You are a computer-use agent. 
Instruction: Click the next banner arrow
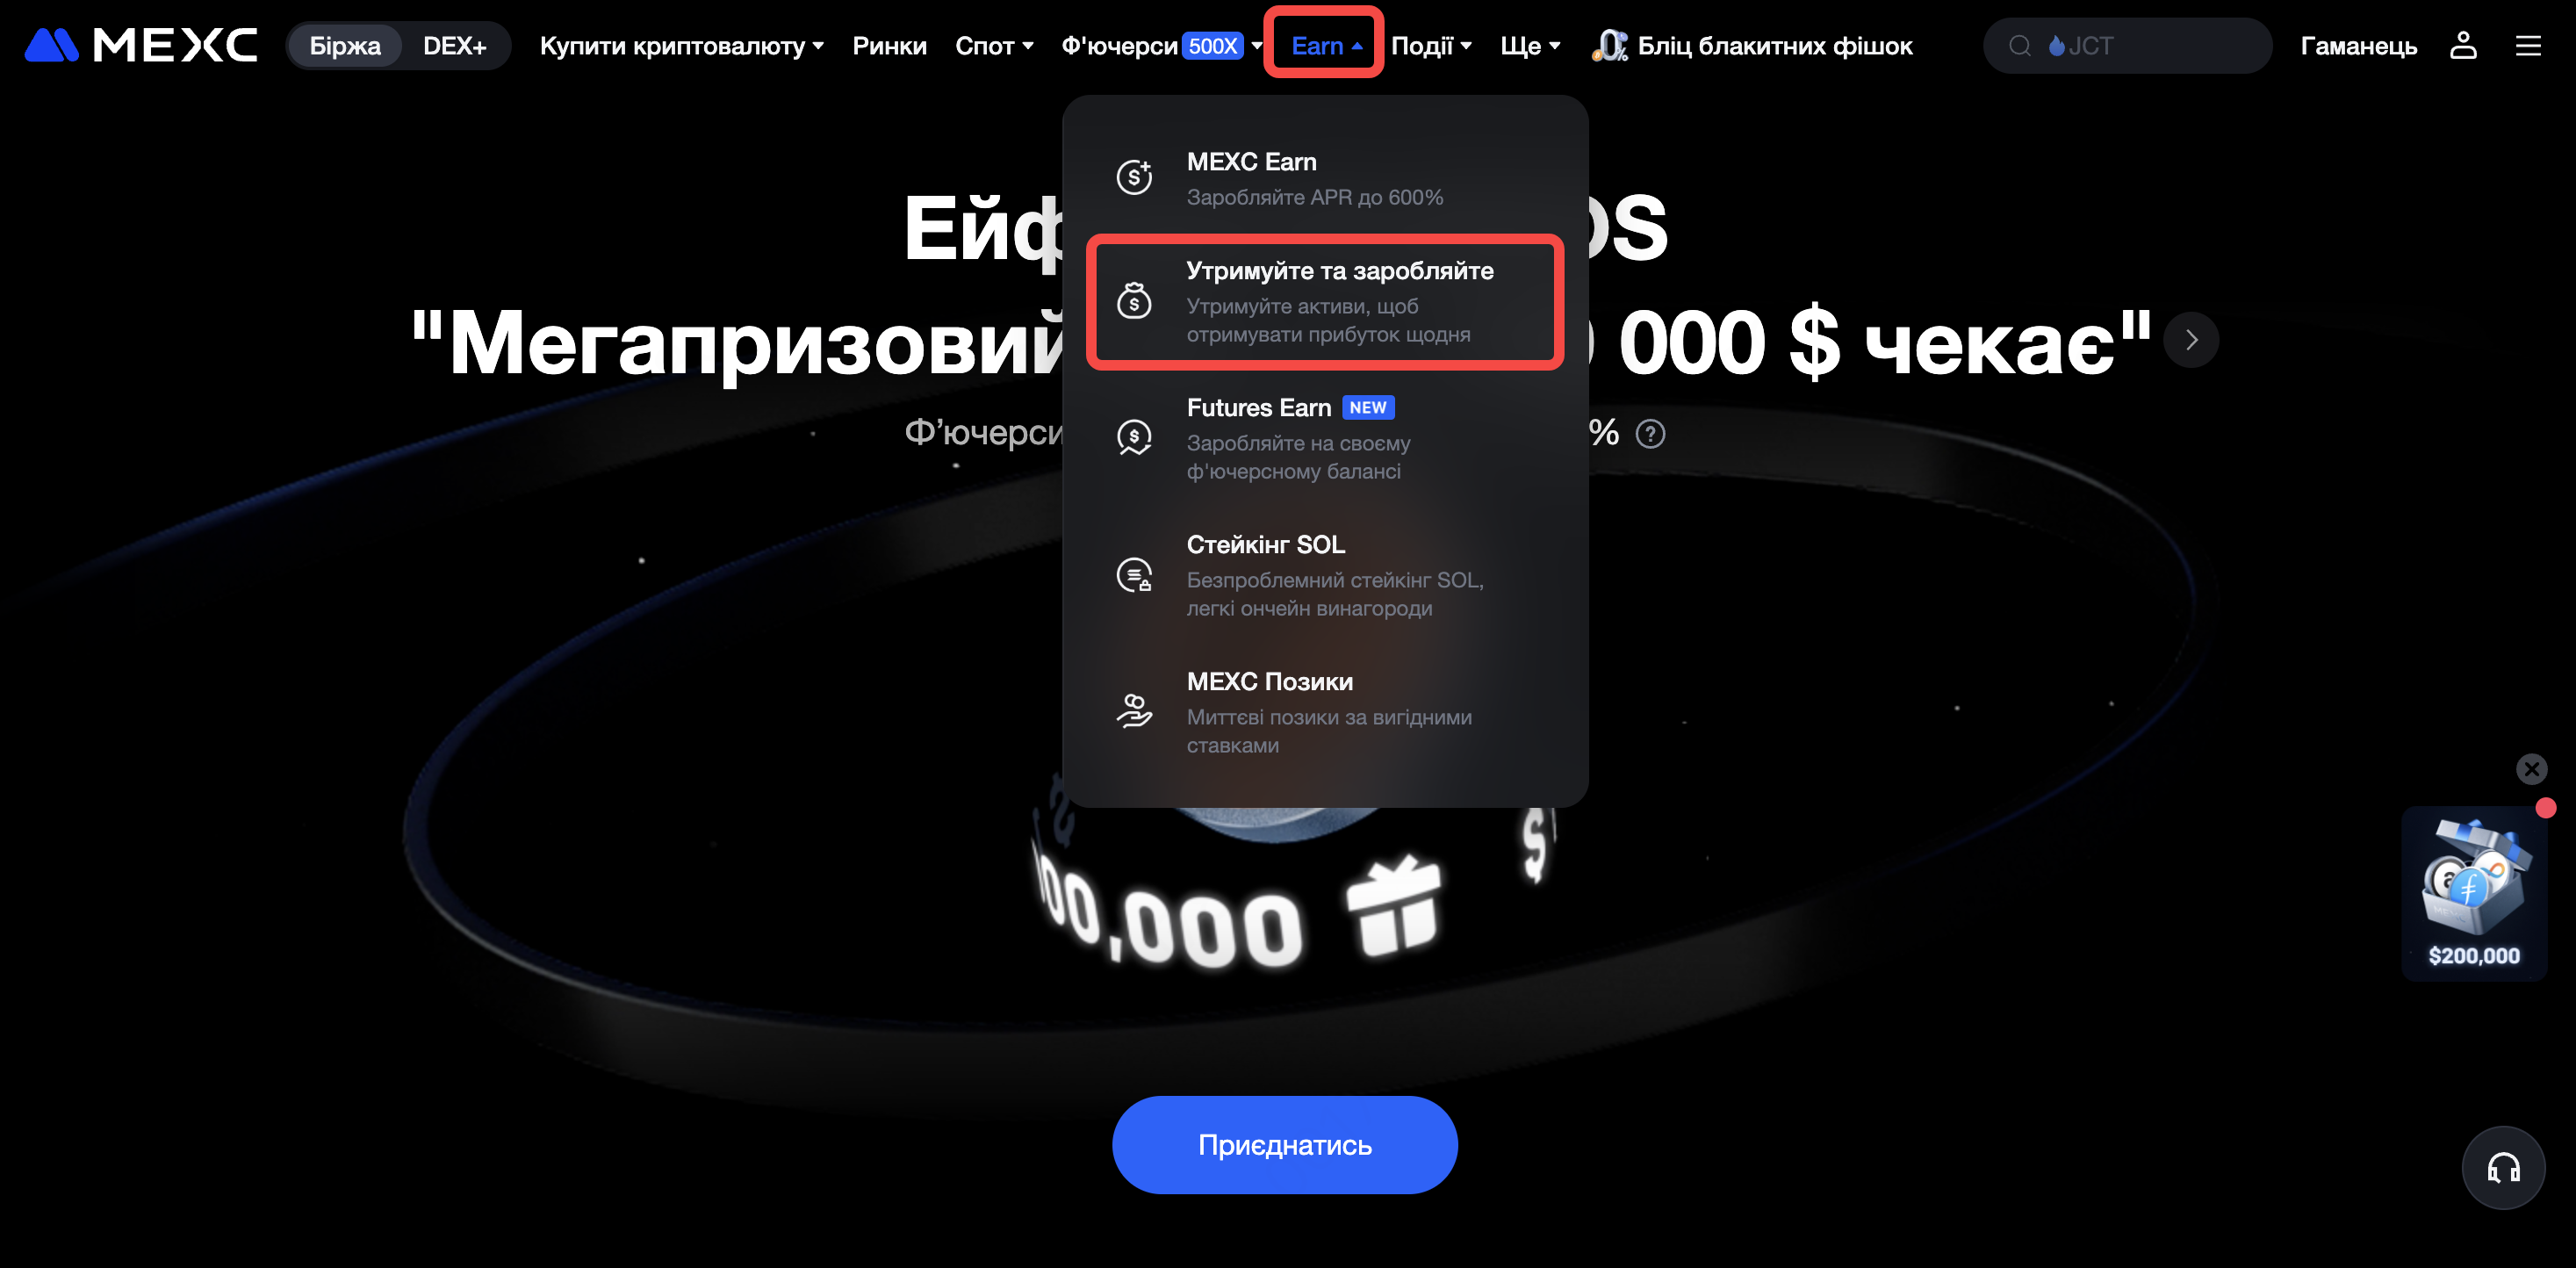pyautogui.click(x=2191, y=340)
